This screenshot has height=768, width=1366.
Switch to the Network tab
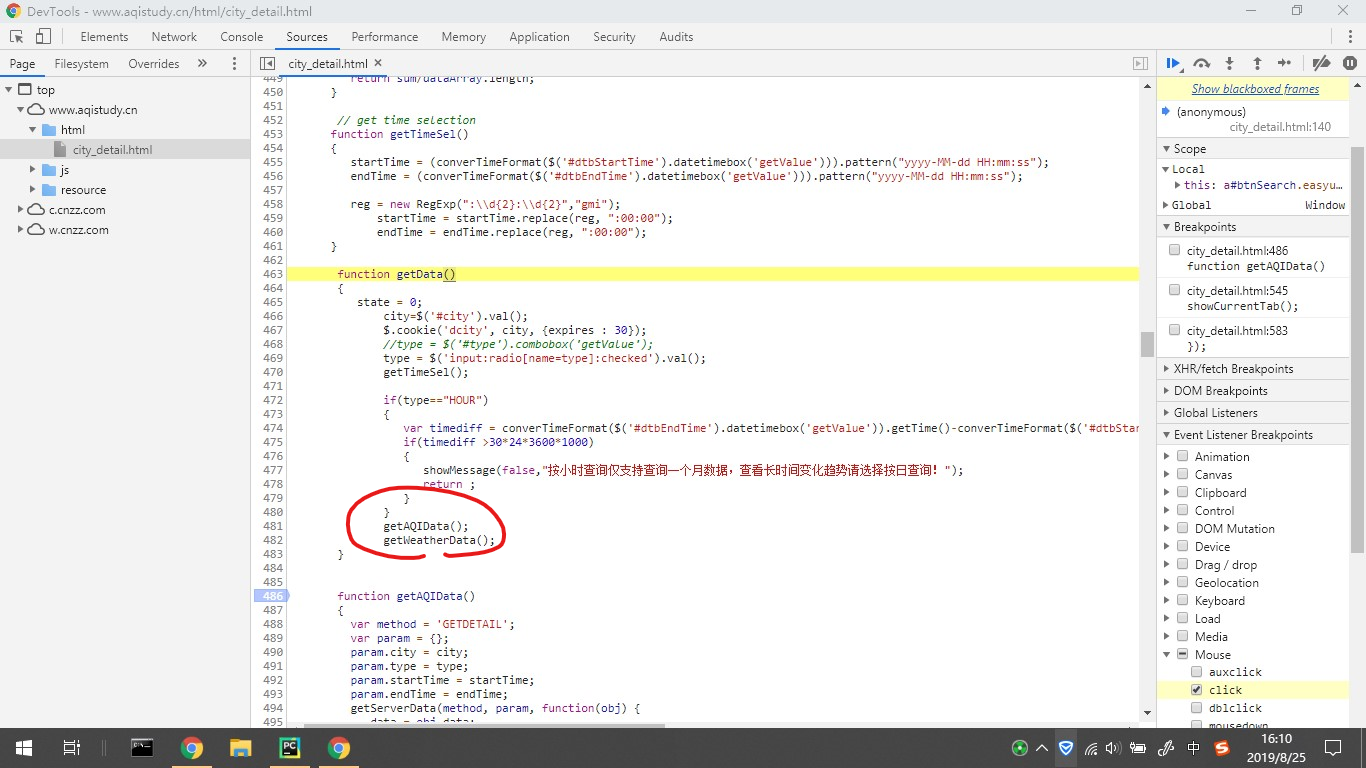tap(174, 37)
